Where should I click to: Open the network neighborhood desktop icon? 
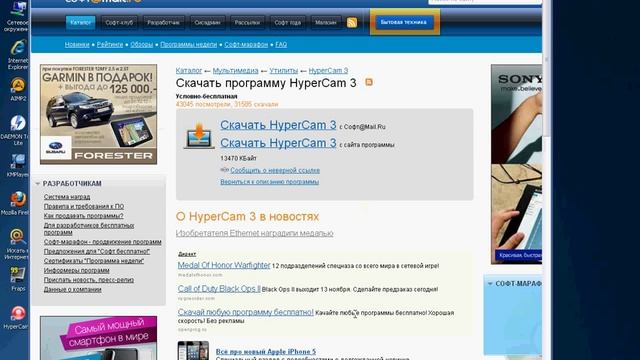tap(18, 16)
